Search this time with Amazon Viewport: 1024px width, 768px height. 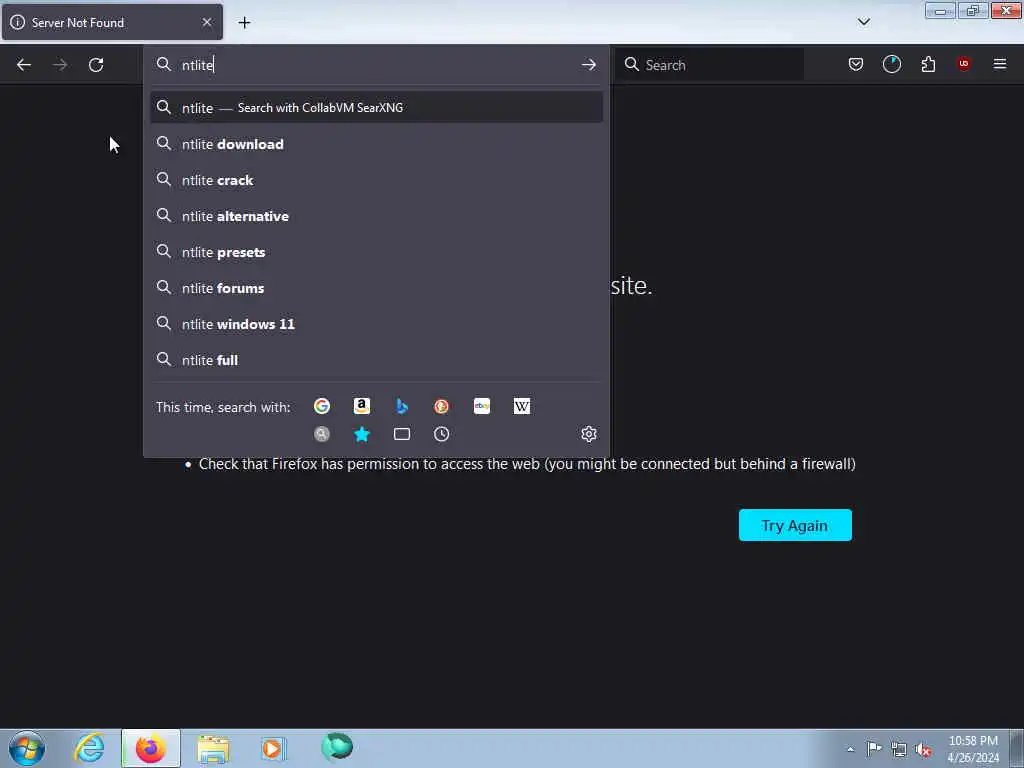(x=362, y=406)
